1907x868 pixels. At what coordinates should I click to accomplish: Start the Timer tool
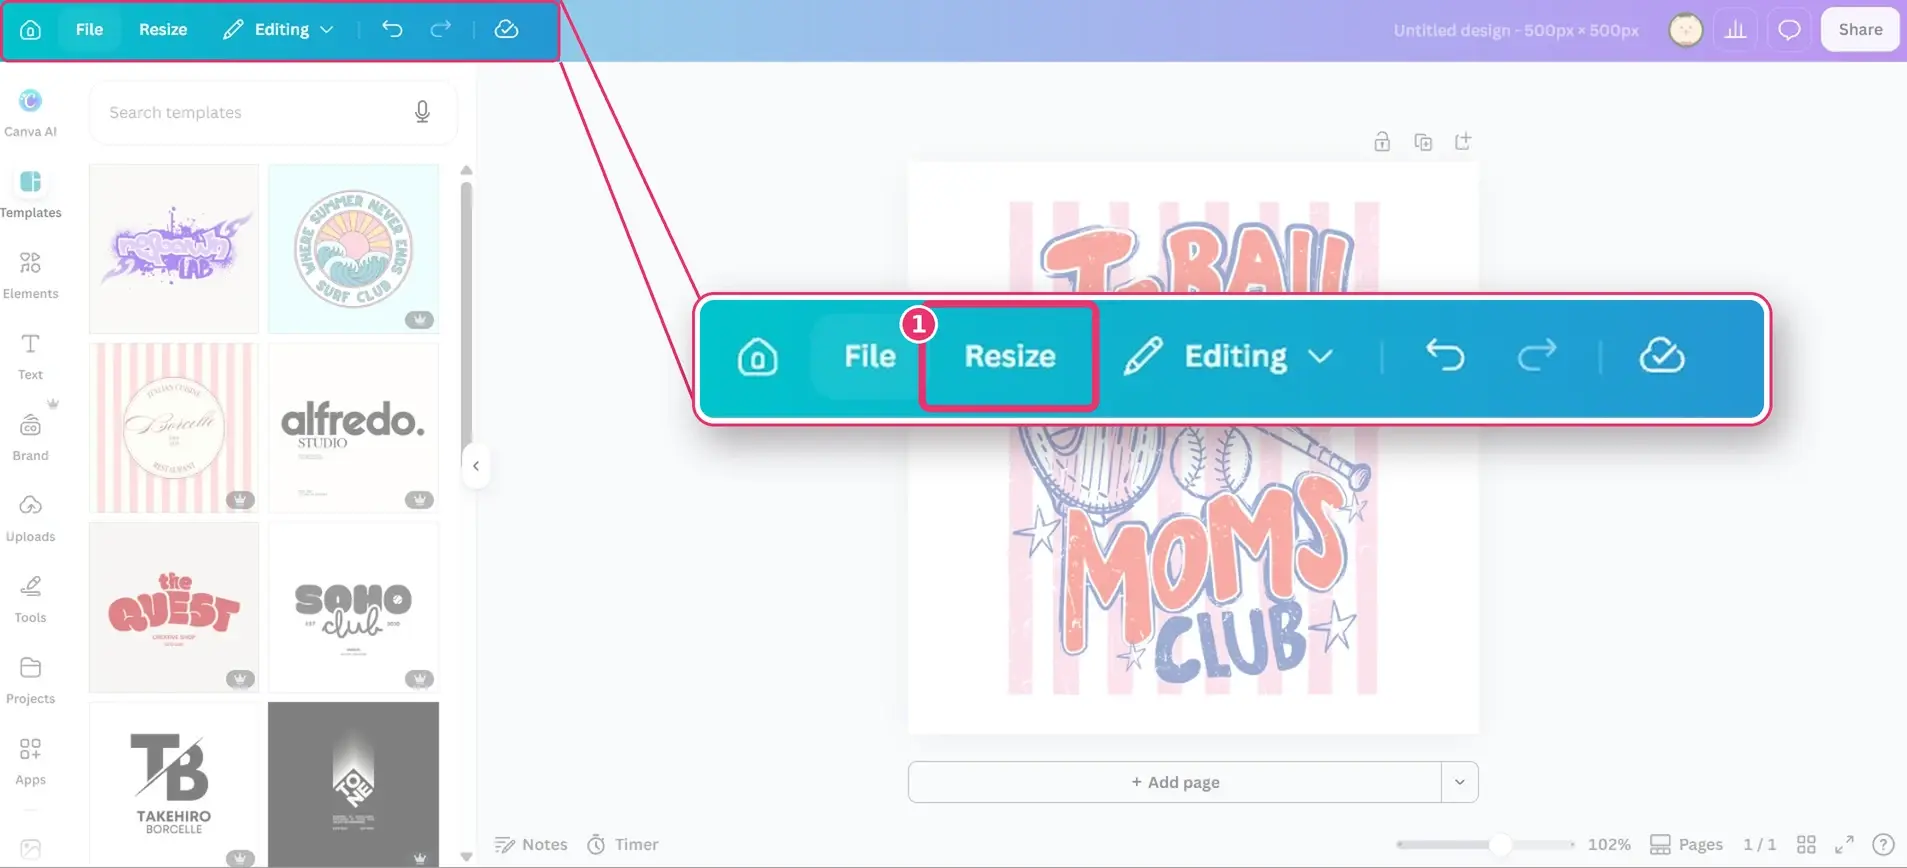click(622, 845)
